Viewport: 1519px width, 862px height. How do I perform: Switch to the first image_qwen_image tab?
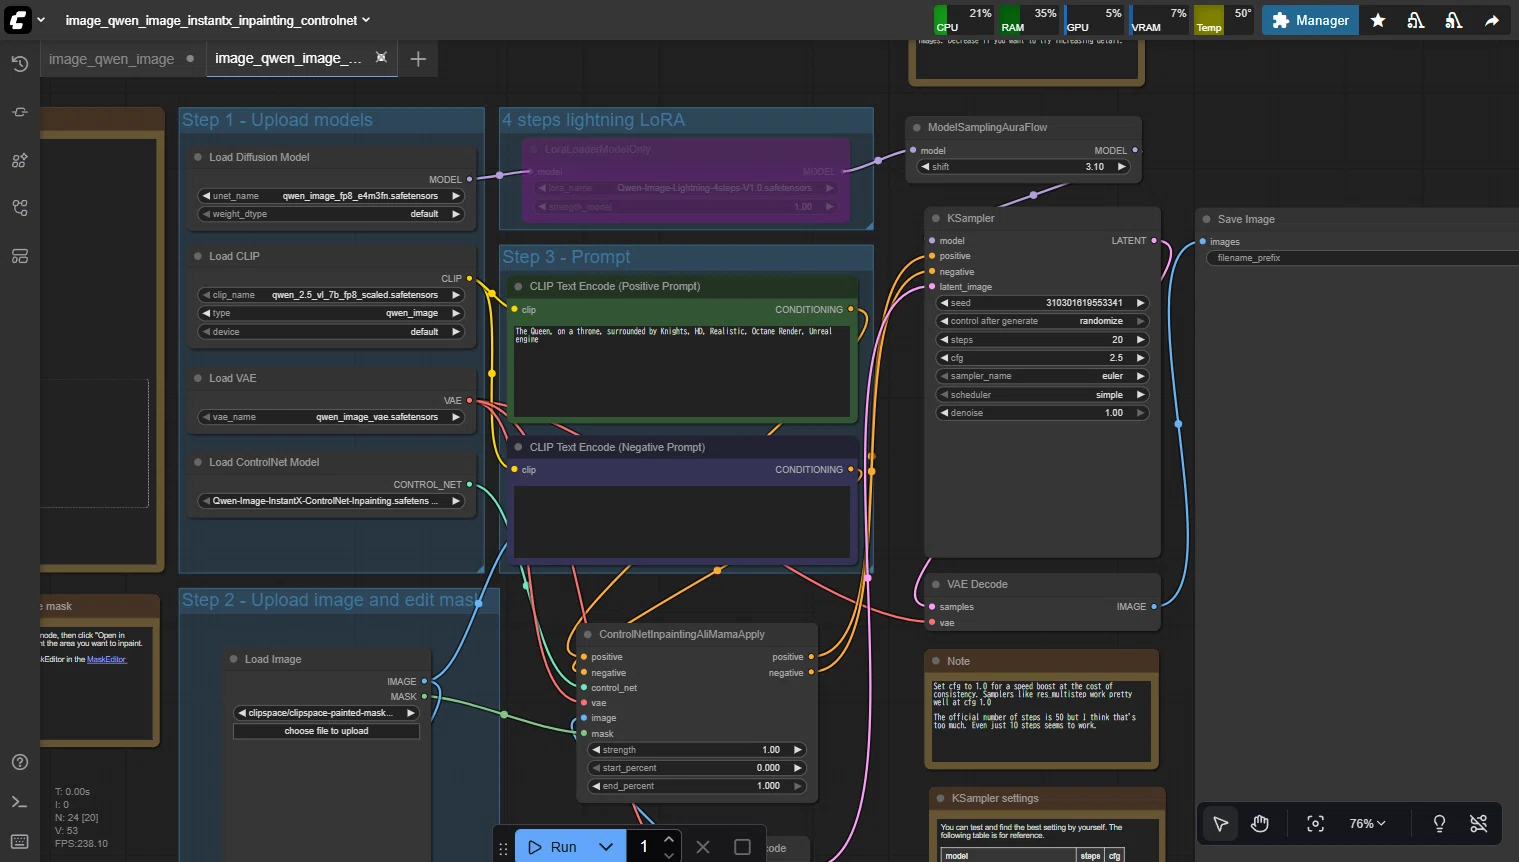pos(112,59)
